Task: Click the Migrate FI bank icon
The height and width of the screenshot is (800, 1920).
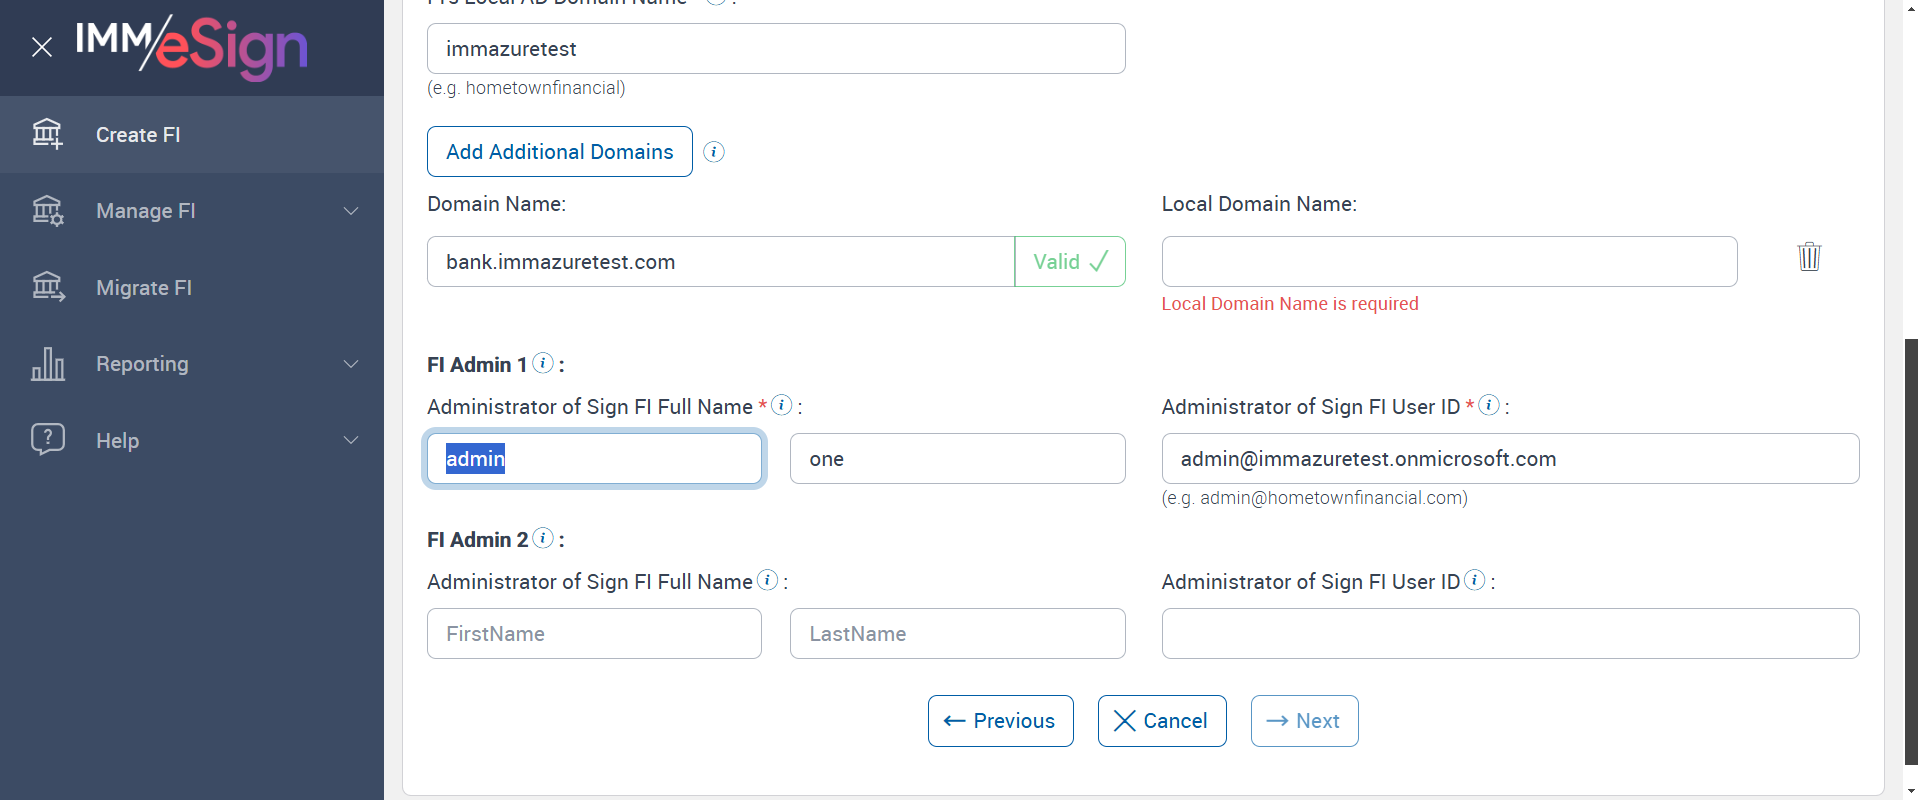Action: point(47,287)
